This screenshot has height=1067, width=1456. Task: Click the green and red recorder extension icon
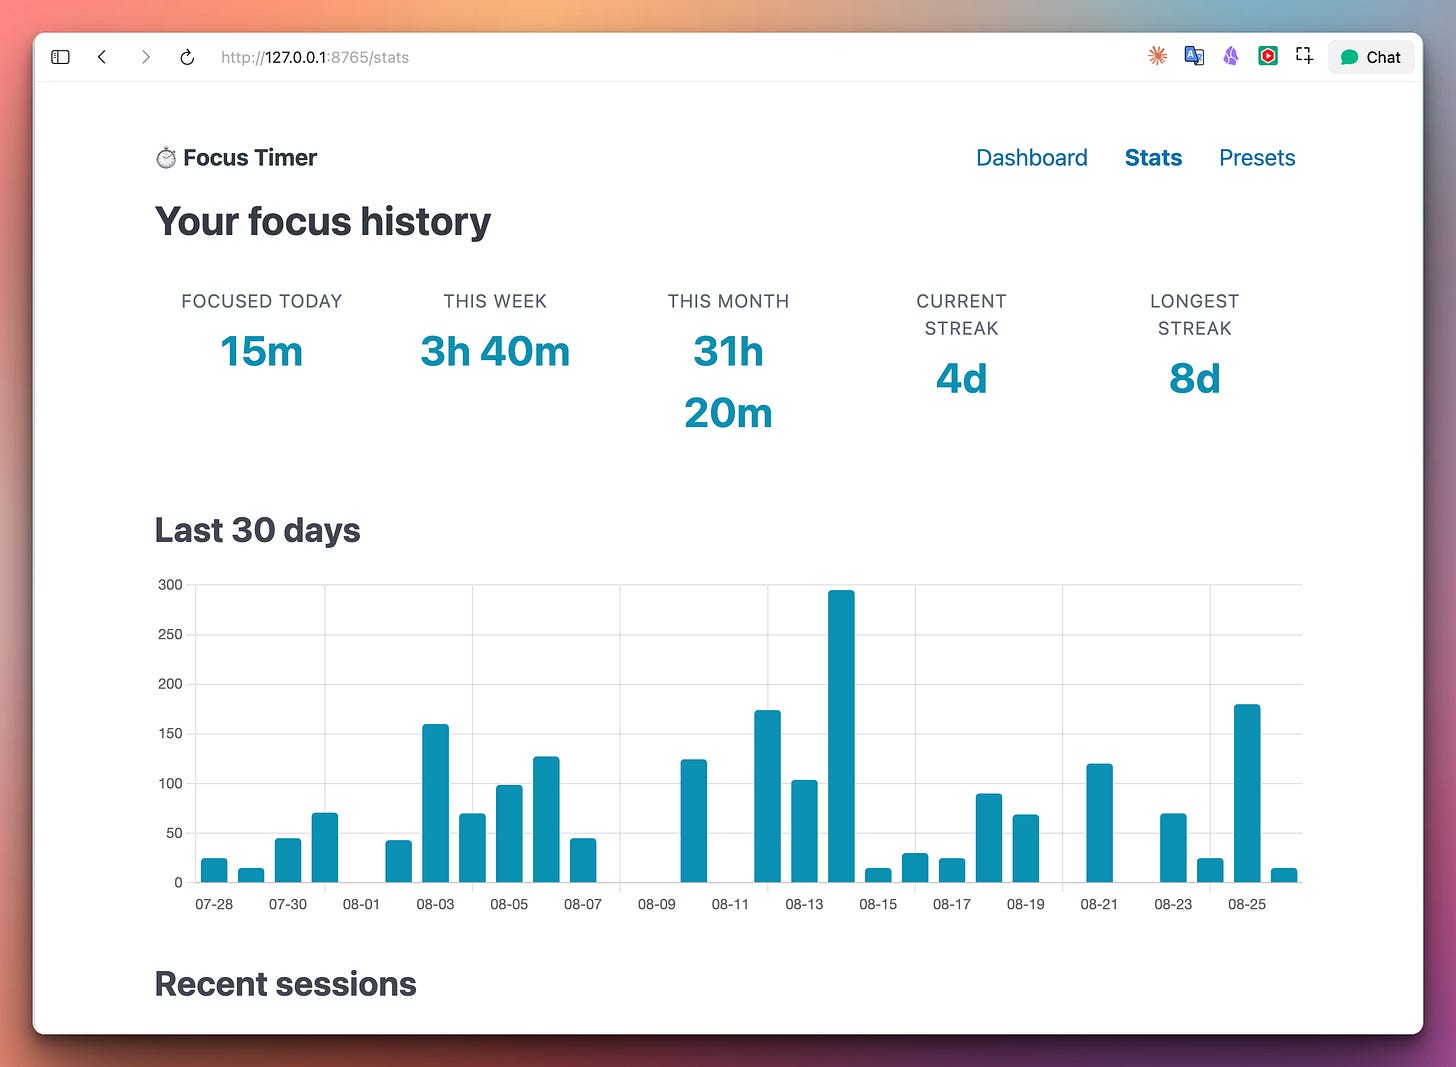pyautogui.click(x=1268, y=56)
